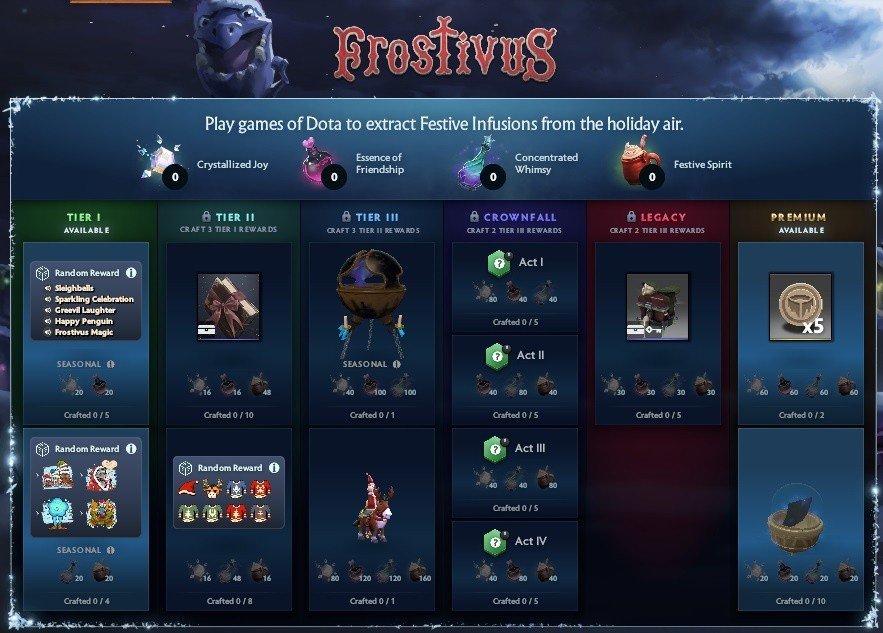Click the Act I green hexagon icon
883x633 pixels.
tap(499, 263)
